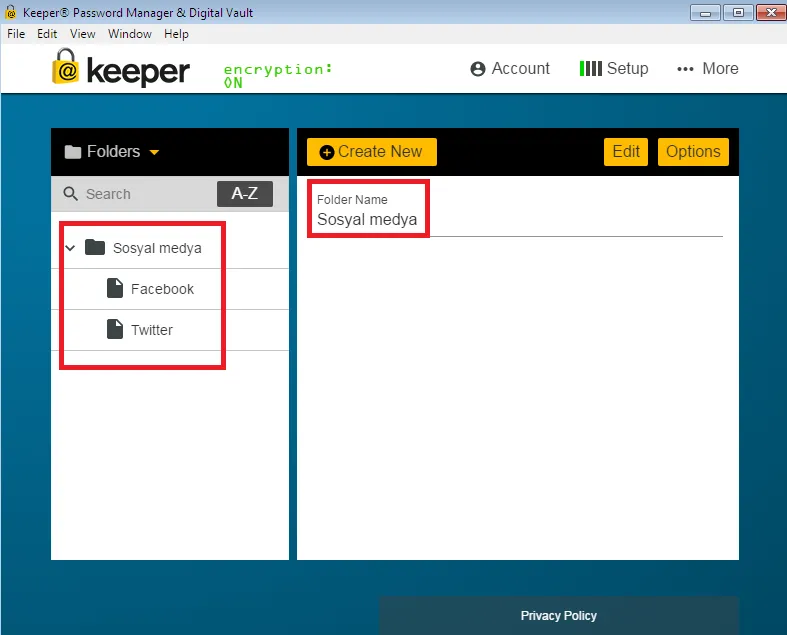Open the Window menu
This screenshot has height=635, width=787.
(129, 34)
